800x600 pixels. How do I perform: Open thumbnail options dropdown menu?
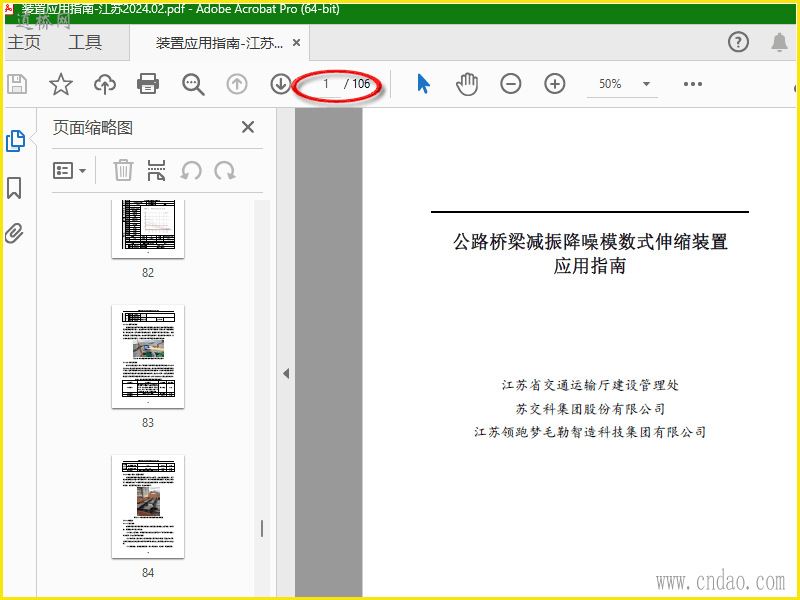click(69, 170)
